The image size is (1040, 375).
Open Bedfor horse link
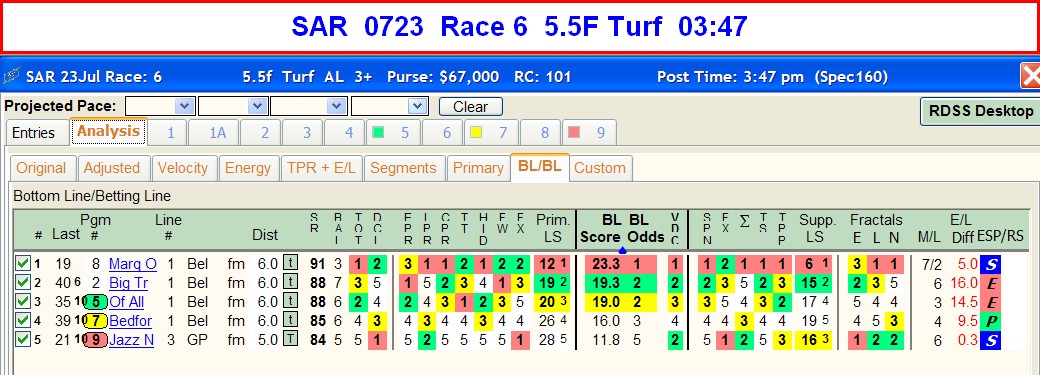131,321
